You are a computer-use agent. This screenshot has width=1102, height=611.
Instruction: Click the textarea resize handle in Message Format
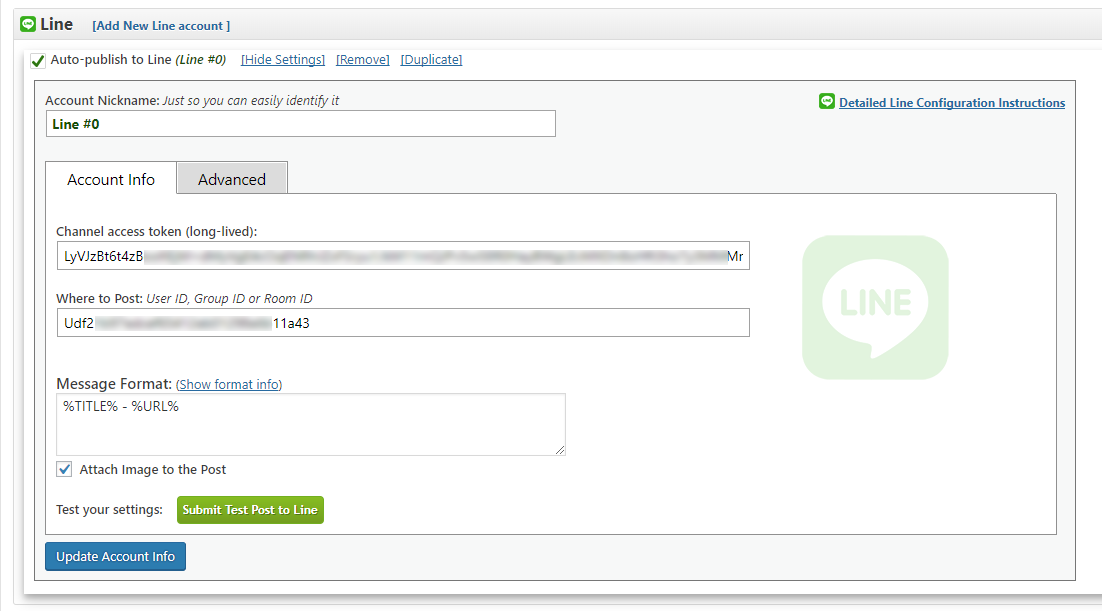pos(559,449)
